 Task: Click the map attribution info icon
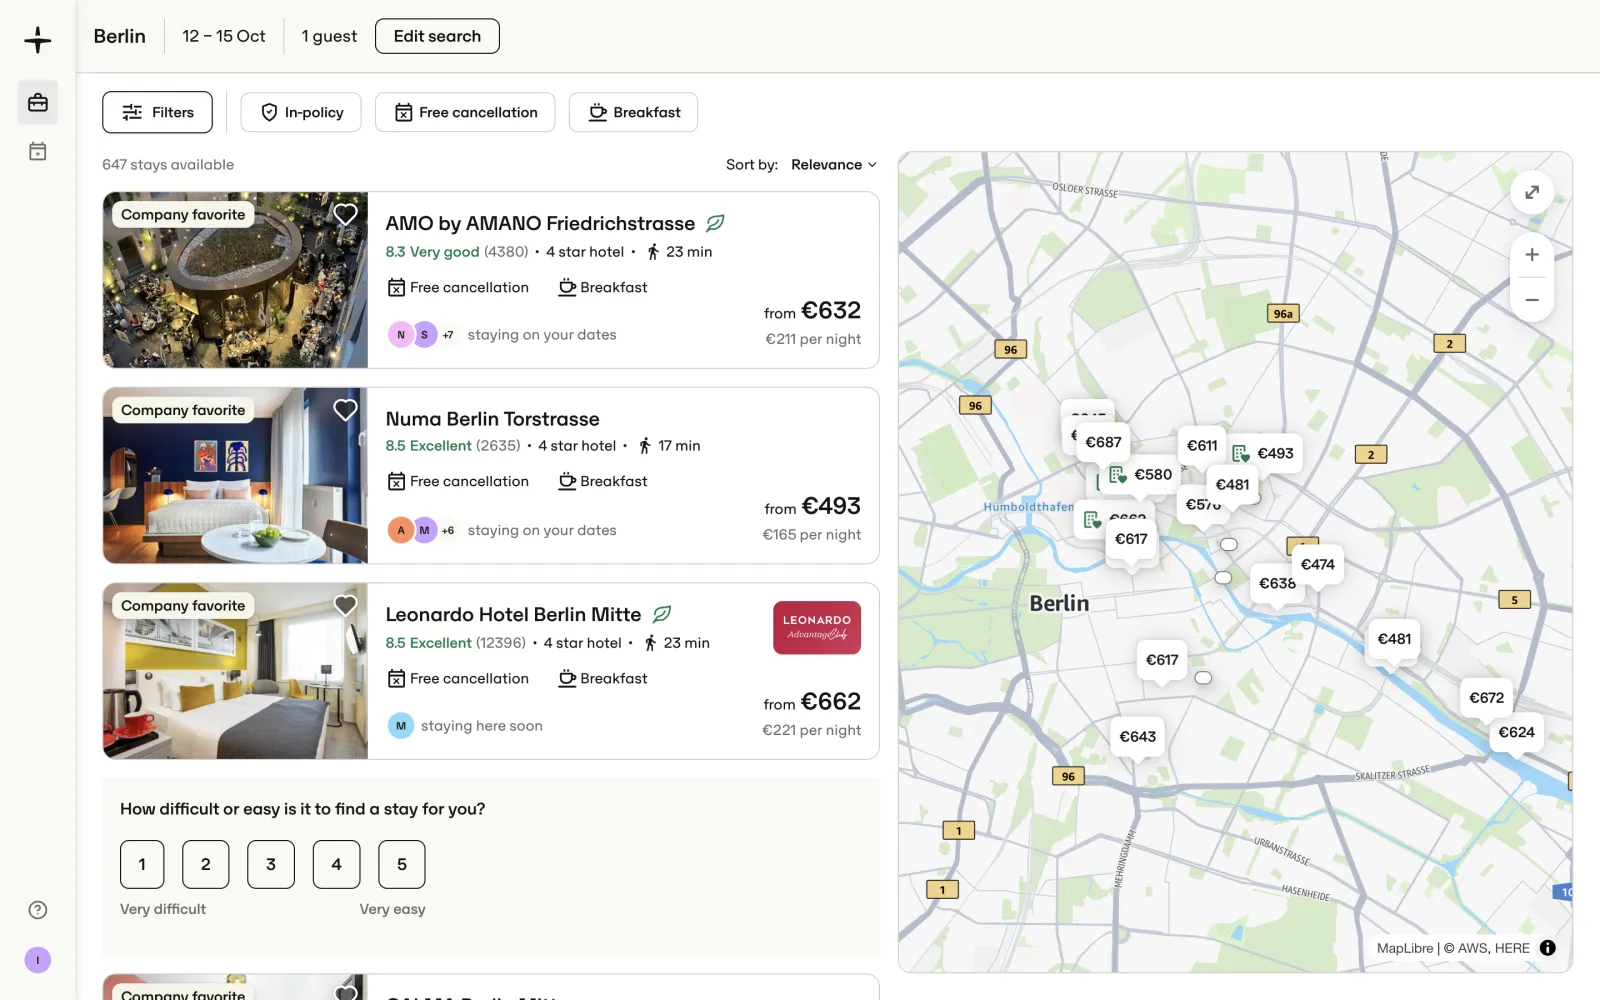(1548, 948)
